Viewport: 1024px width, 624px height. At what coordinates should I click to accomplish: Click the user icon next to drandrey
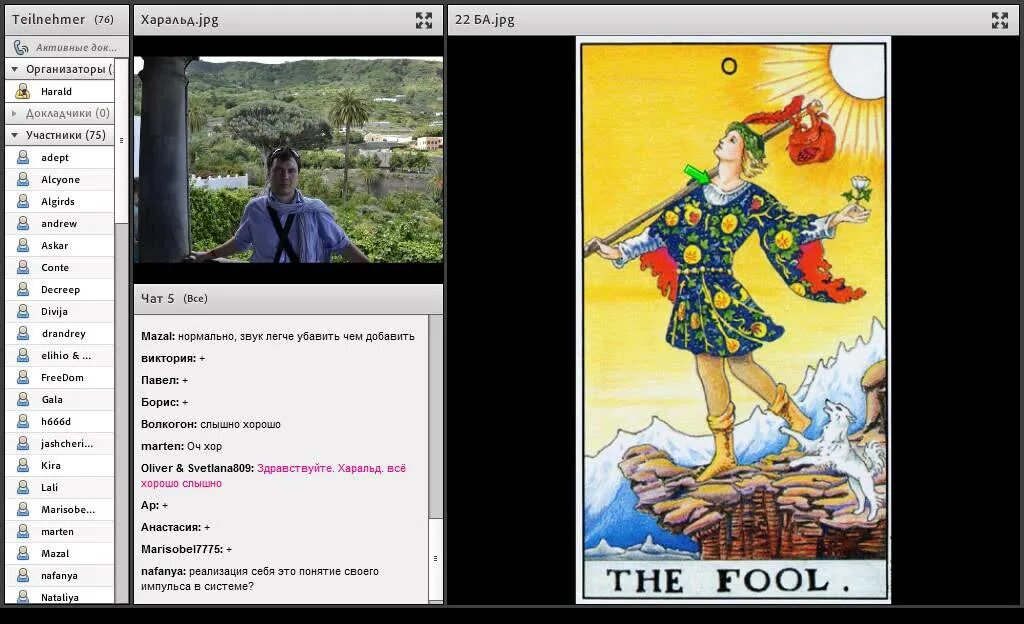(x=23, y=334)
